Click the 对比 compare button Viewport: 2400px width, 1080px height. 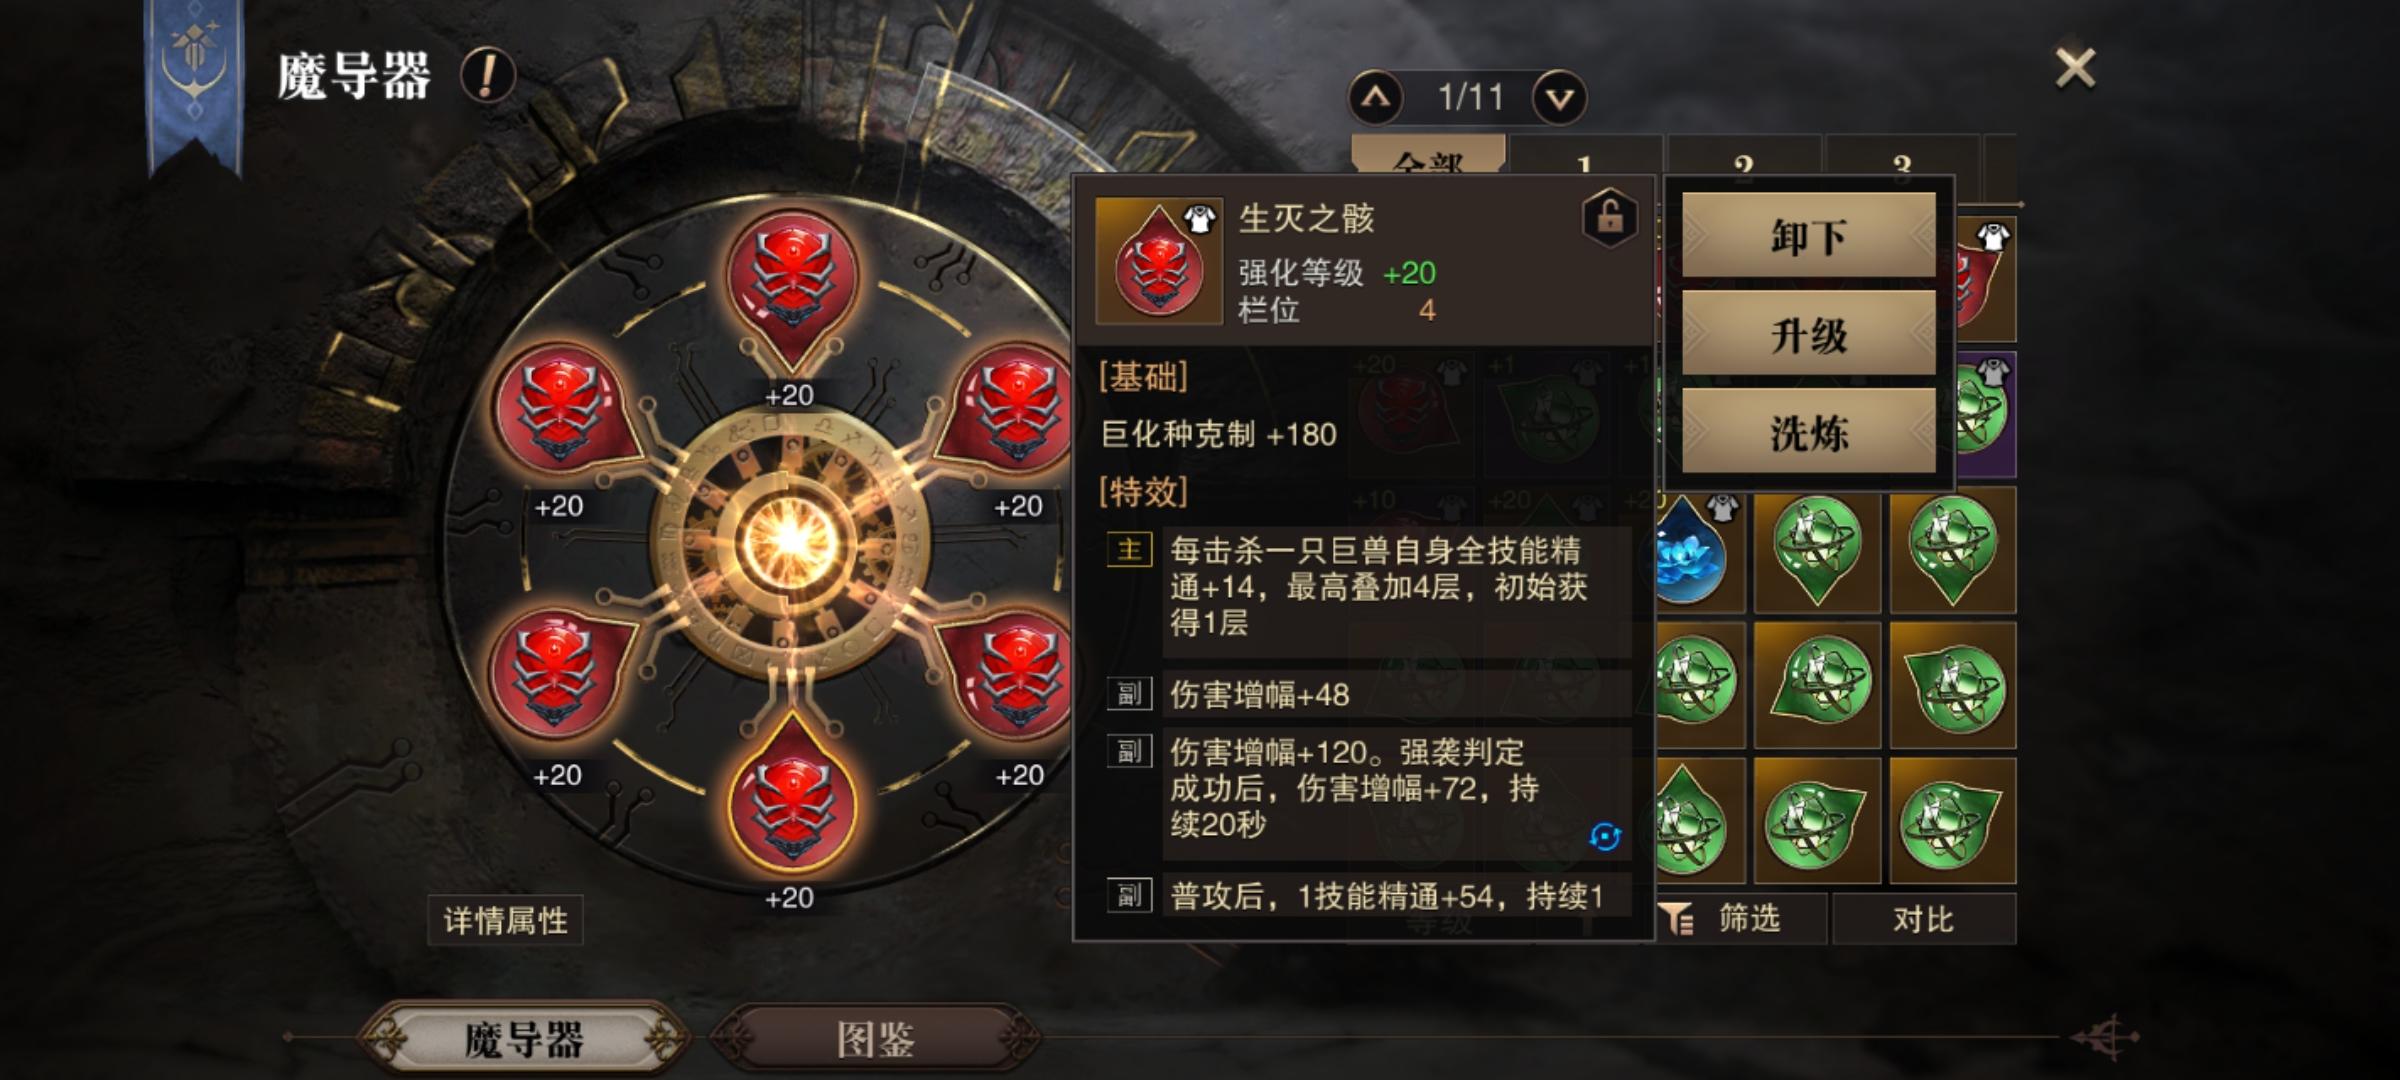[x=1923, y=918]
